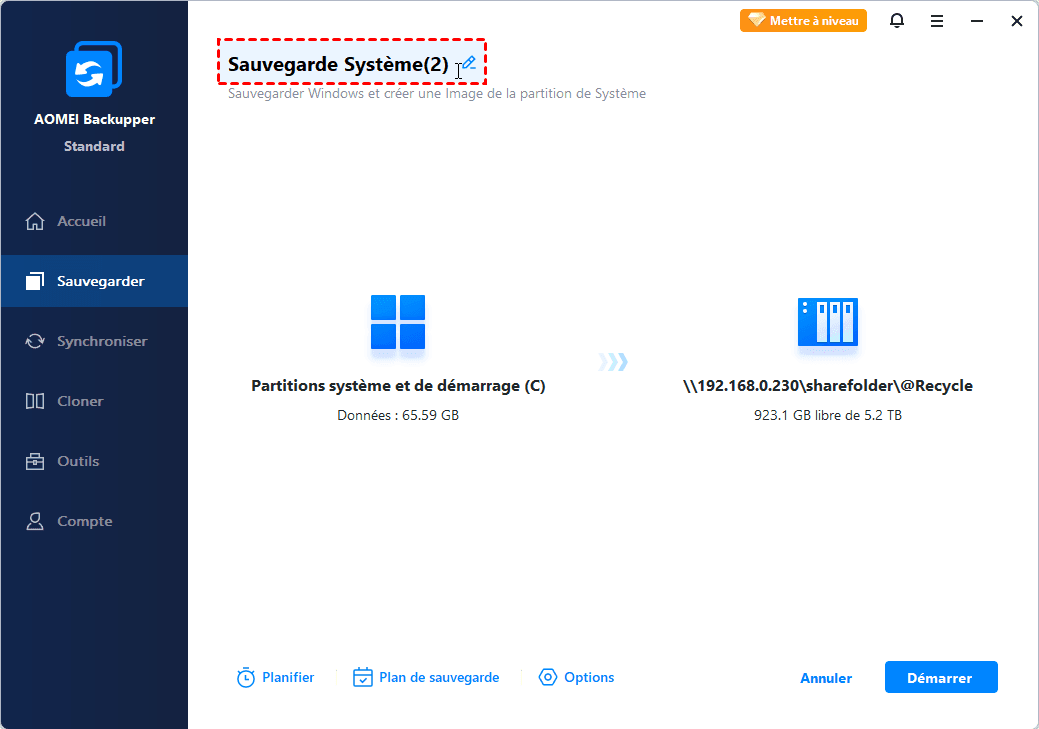This screenshot has height=729, width=1039.
Task: Click the NAS destination storage icon
Action: tap(828, 322)
